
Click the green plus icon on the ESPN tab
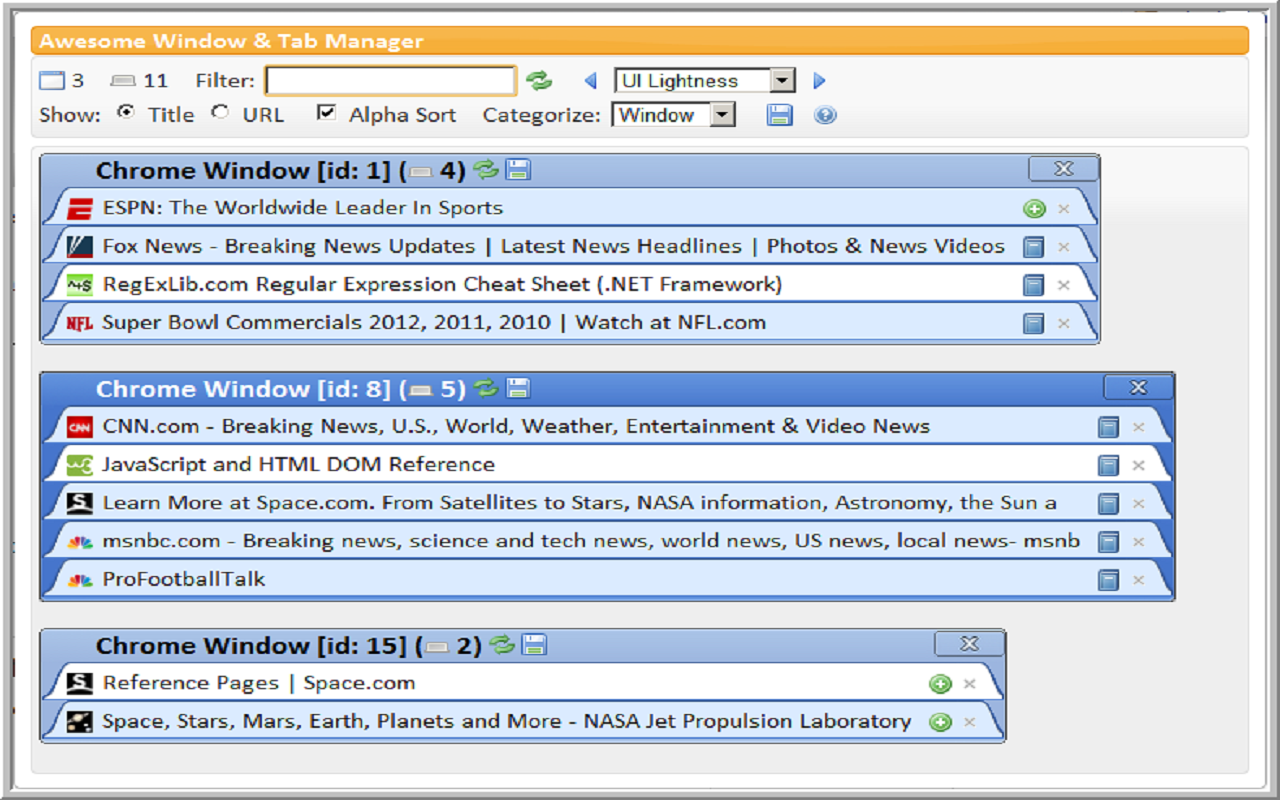click(x=1036, y=208)
